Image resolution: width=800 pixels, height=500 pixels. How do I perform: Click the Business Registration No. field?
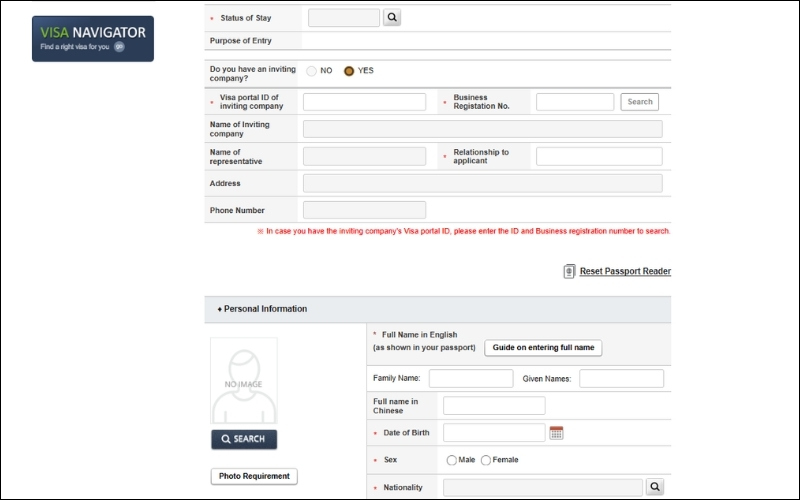click(575, 102)
